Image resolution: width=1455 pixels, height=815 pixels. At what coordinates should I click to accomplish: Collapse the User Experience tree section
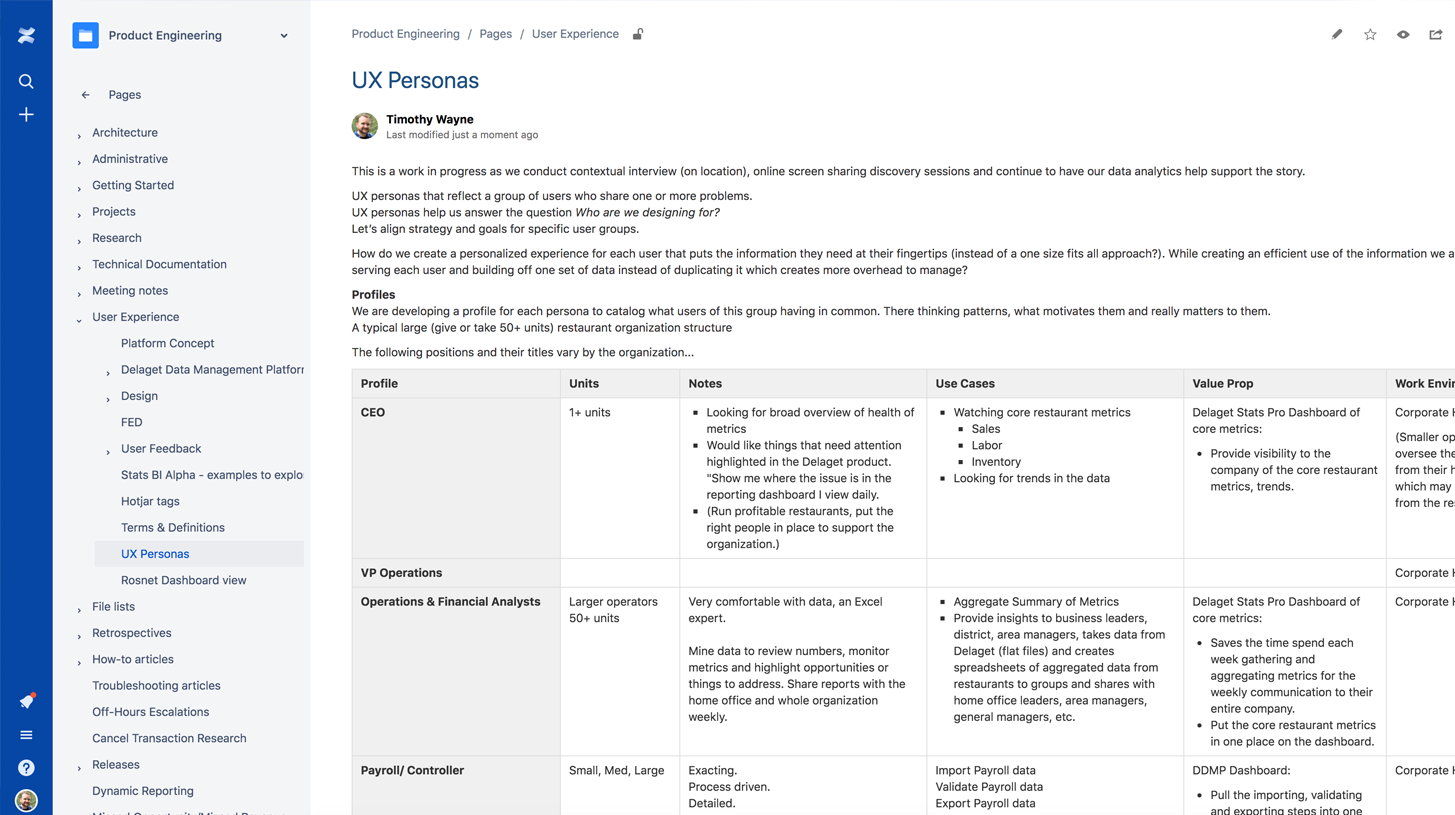point(79,319)
